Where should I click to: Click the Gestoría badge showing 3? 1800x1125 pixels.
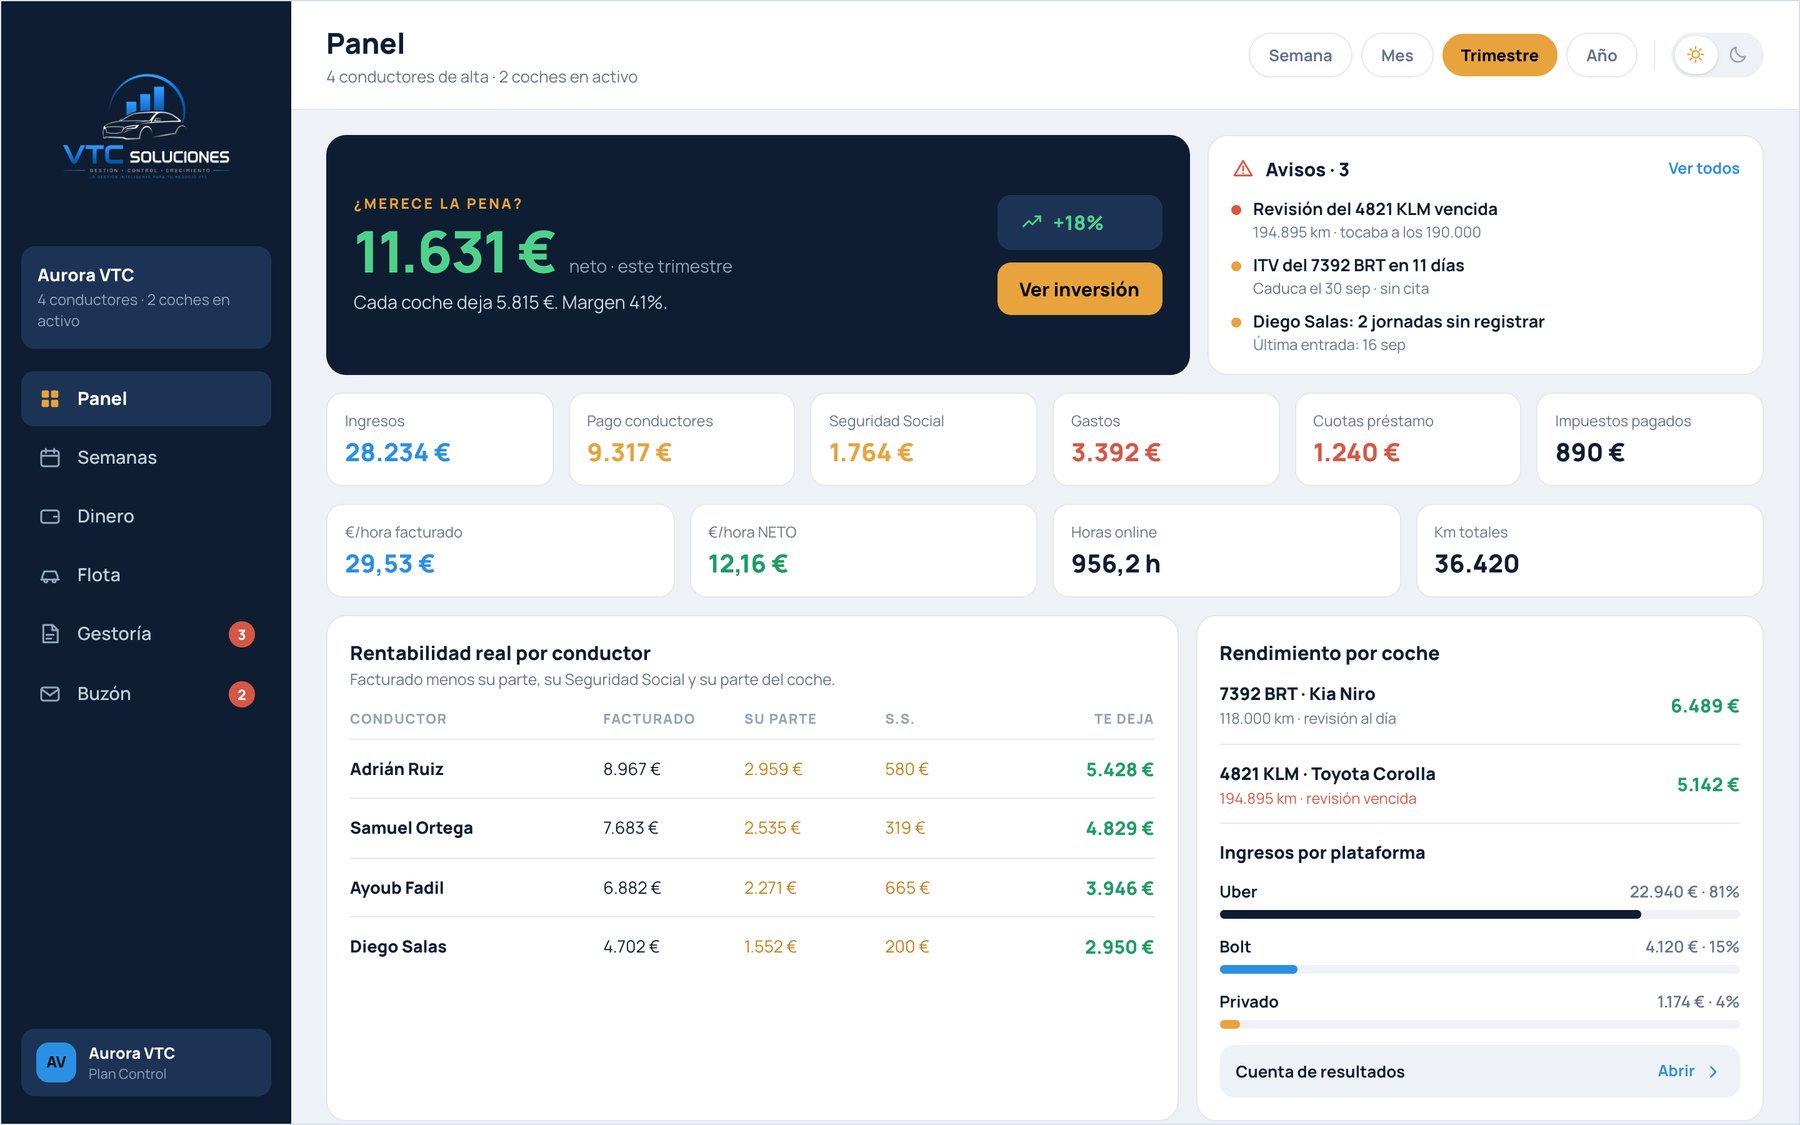242,634
